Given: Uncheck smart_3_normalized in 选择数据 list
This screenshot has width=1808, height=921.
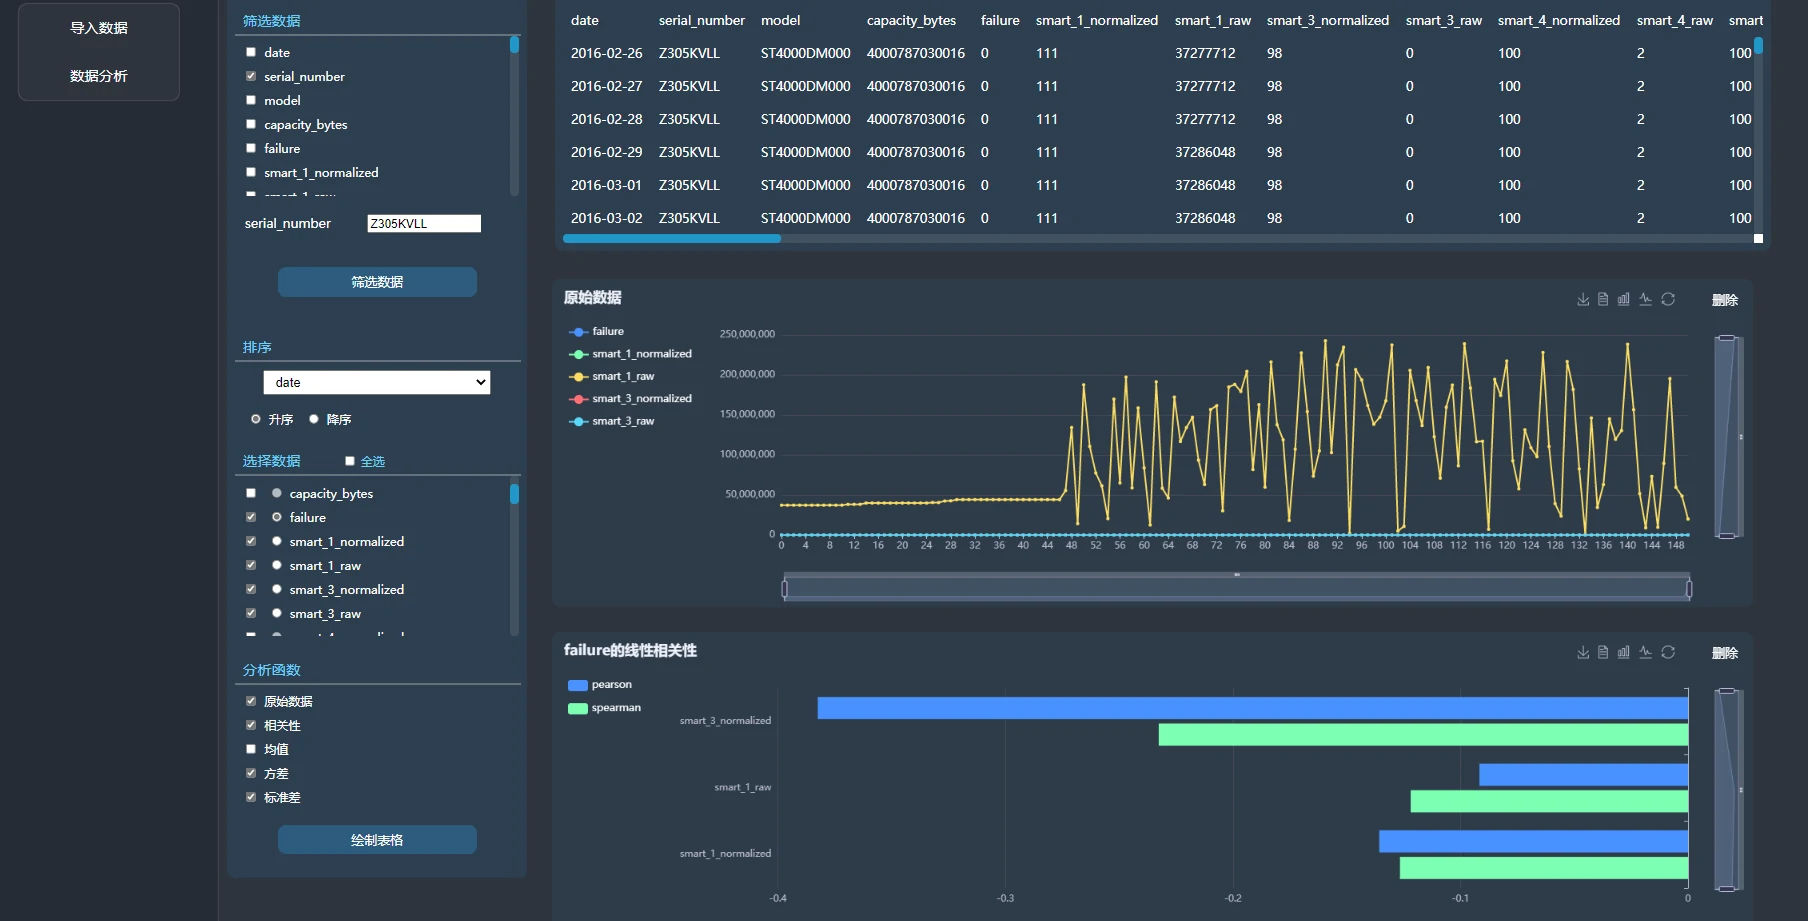Looking at the screenshot, I should pyautogui.click(x=251, y=589).
